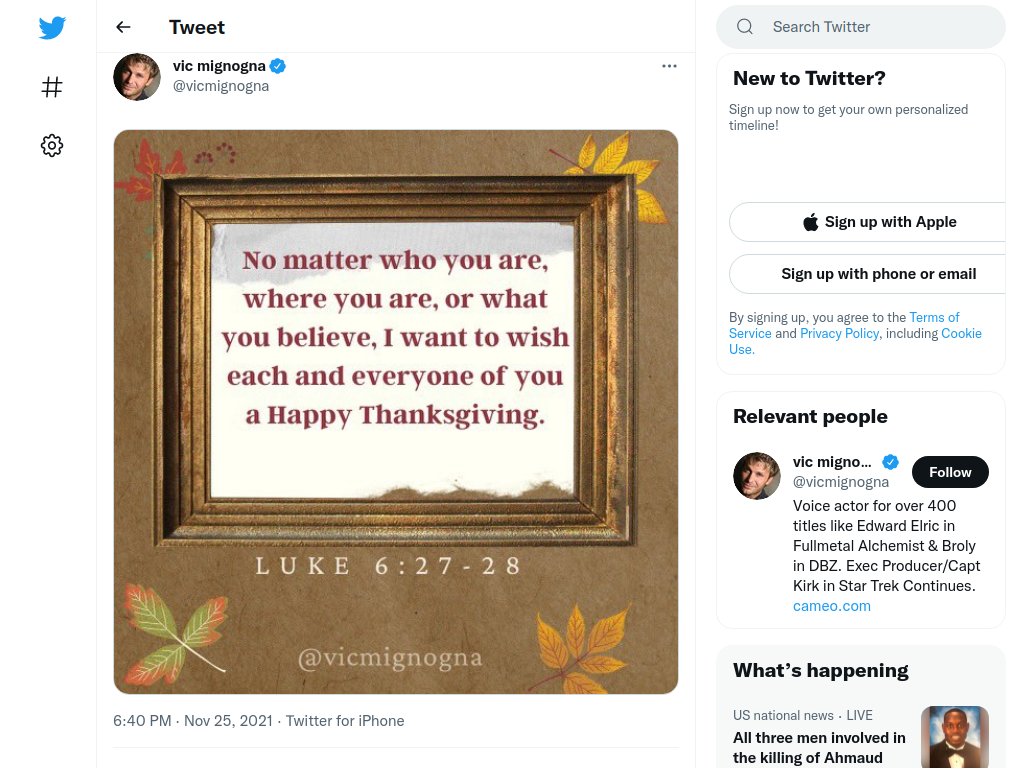Open the Terms of Service link

click(x=844, y=325)
